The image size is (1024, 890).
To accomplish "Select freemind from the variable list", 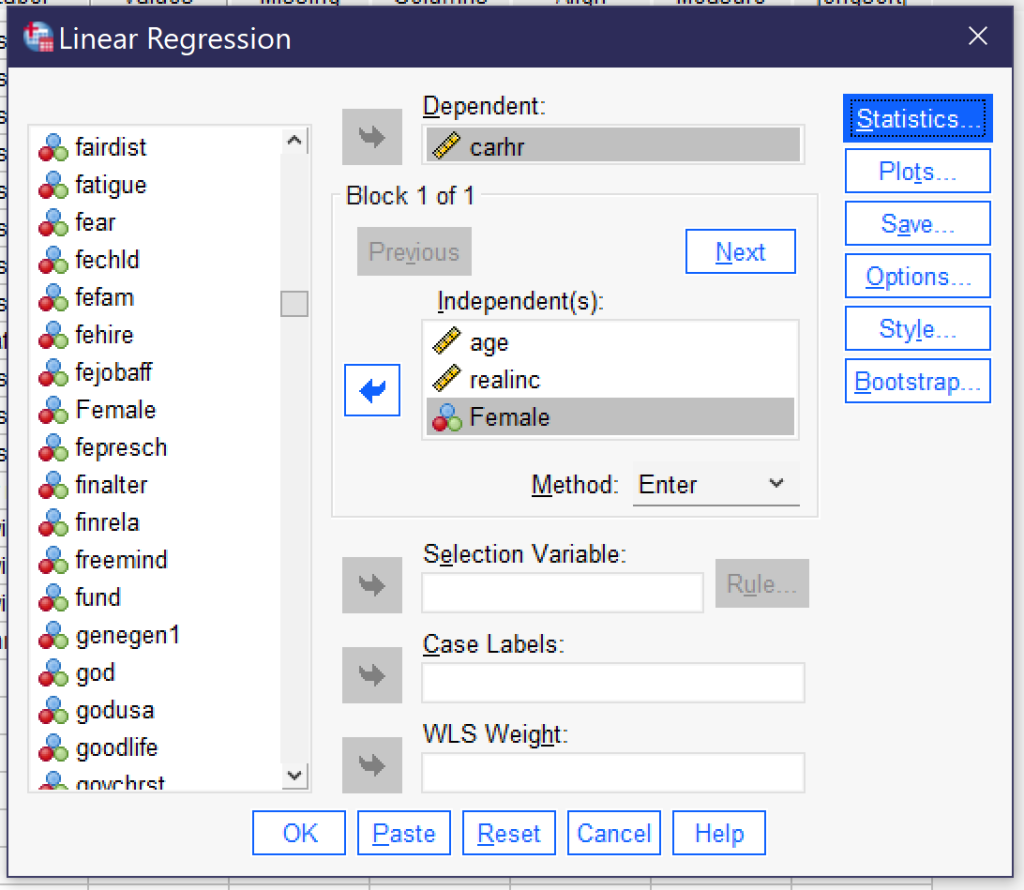I will [x=120, y=560].
